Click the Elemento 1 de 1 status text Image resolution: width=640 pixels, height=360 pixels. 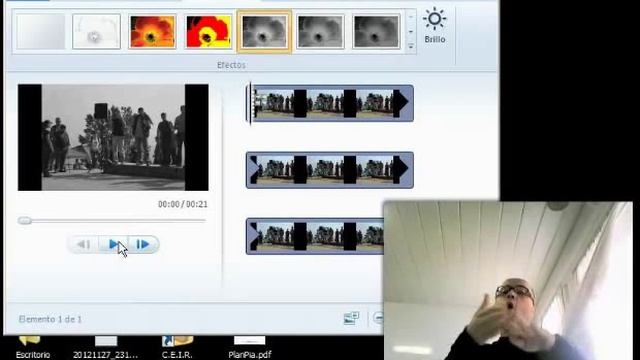[x=50, y=319]
